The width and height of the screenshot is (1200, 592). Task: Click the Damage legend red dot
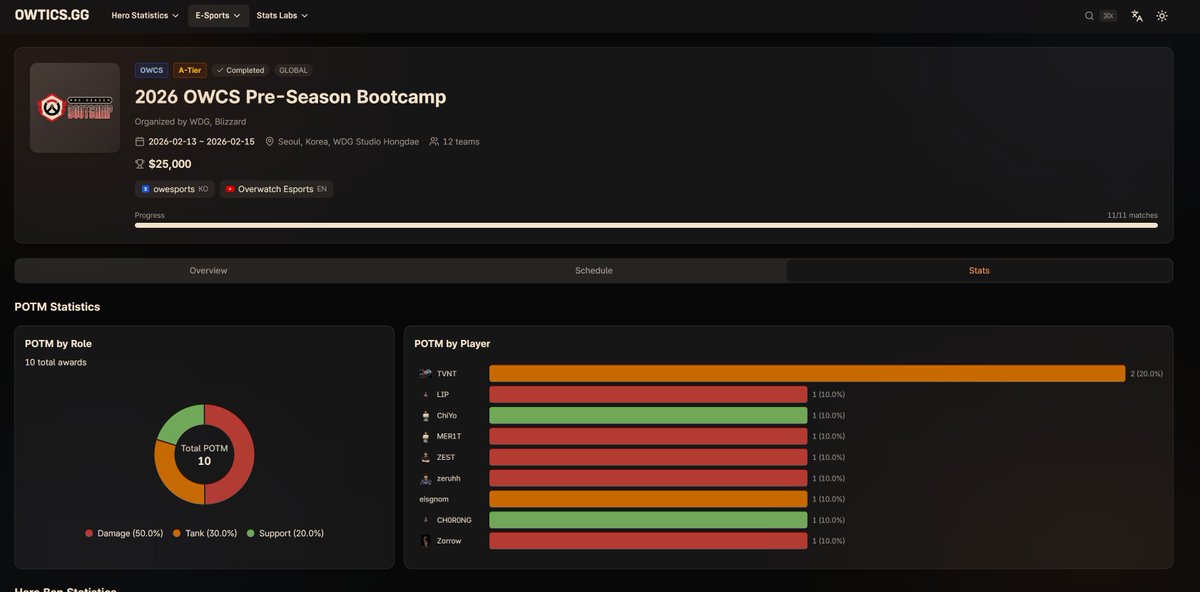pos(89,534)
